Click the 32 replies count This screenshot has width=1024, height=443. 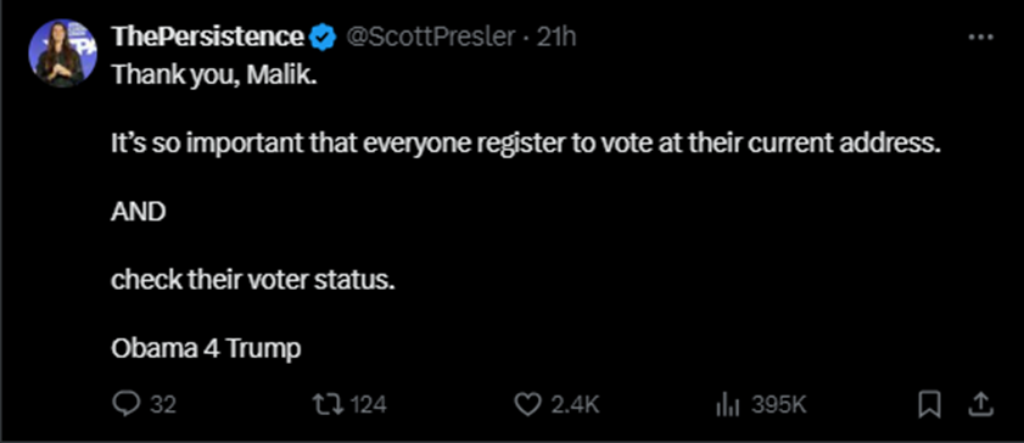(x=162, y=405)
